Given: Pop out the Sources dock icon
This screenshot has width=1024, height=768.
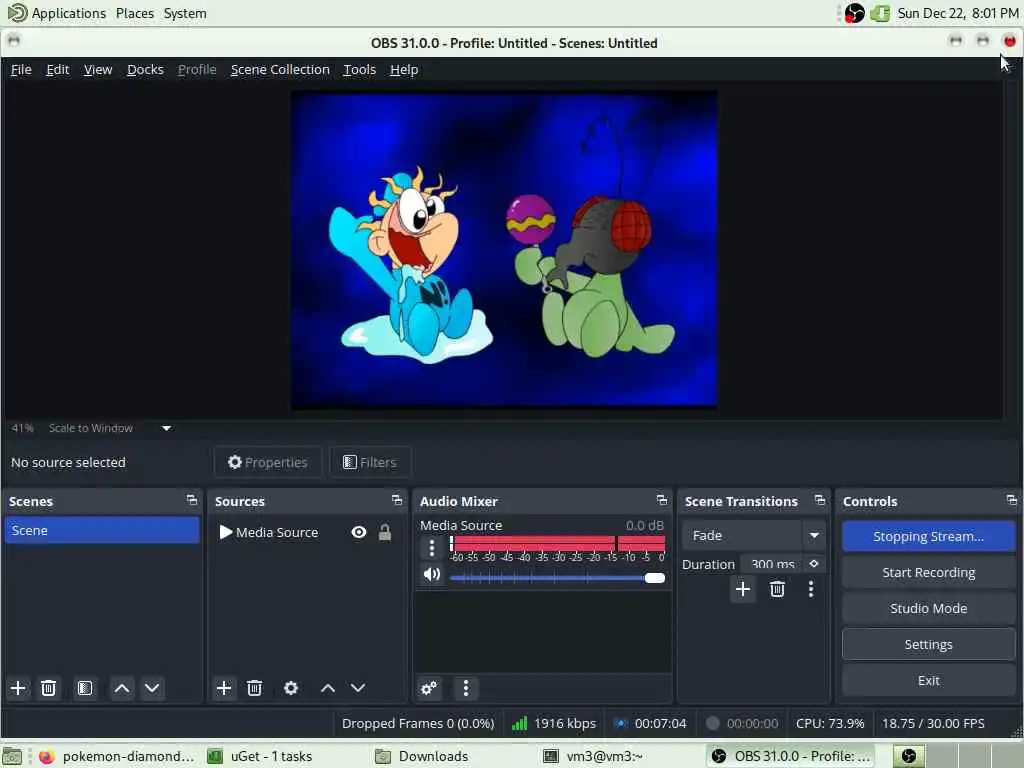Looking at the screenshot, I should 396,500.
